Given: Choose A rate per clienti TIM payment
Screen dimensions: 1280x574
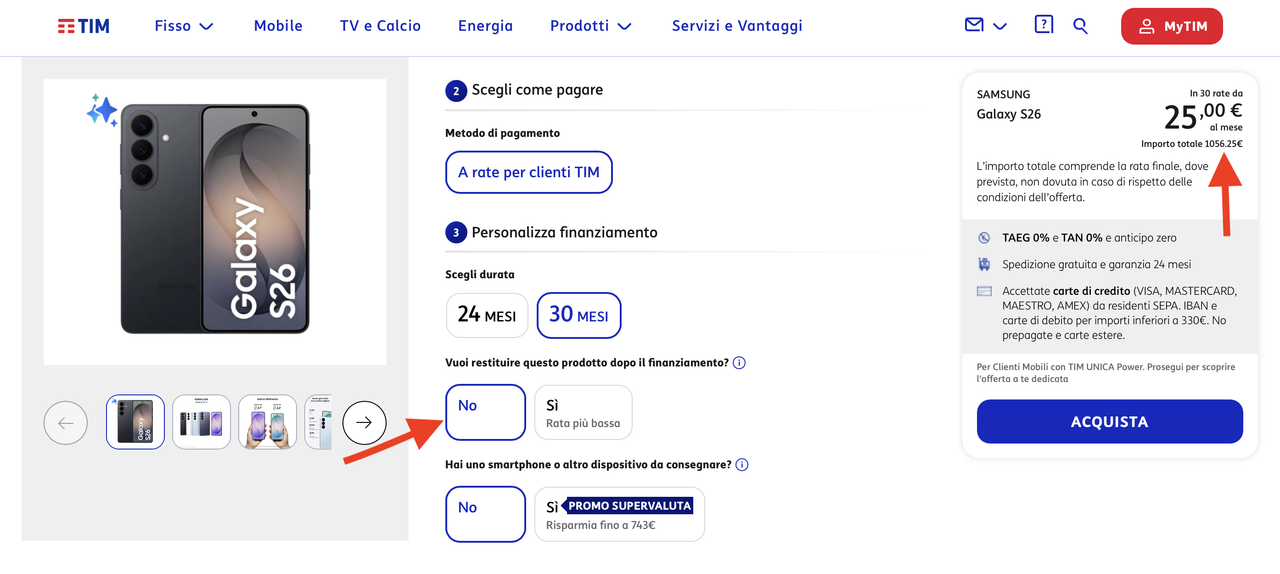Looking at the screenshot, I should [x=529, y=172].
